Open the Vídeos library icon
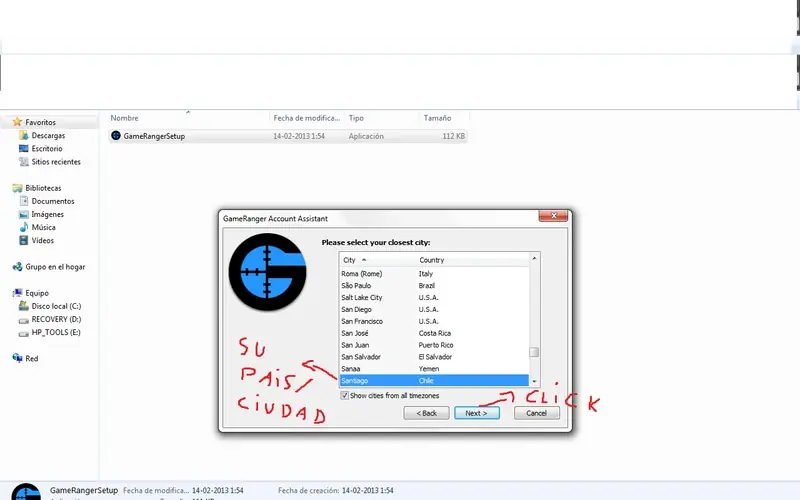Image resolution: width=800 pixels, height=500 pixels. pos(23,240)
